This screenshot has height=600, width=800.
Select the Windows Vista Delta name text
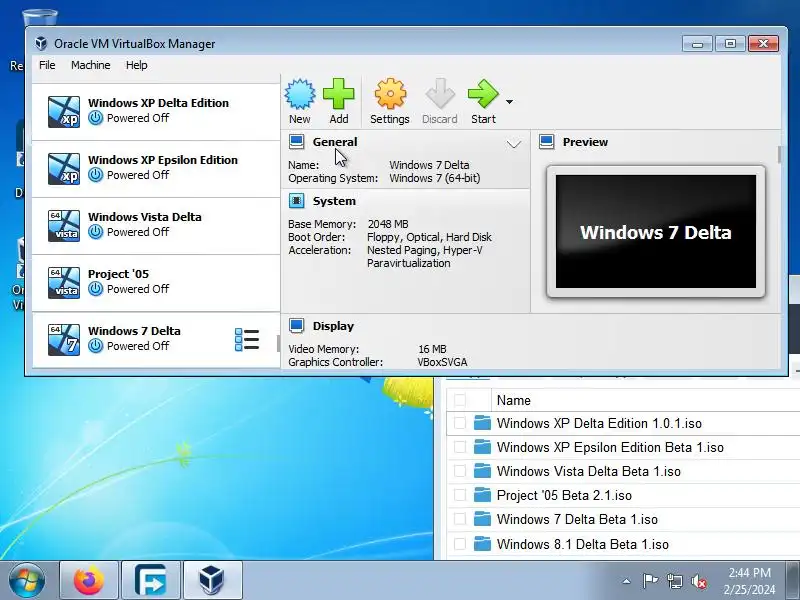click(144, 217)
